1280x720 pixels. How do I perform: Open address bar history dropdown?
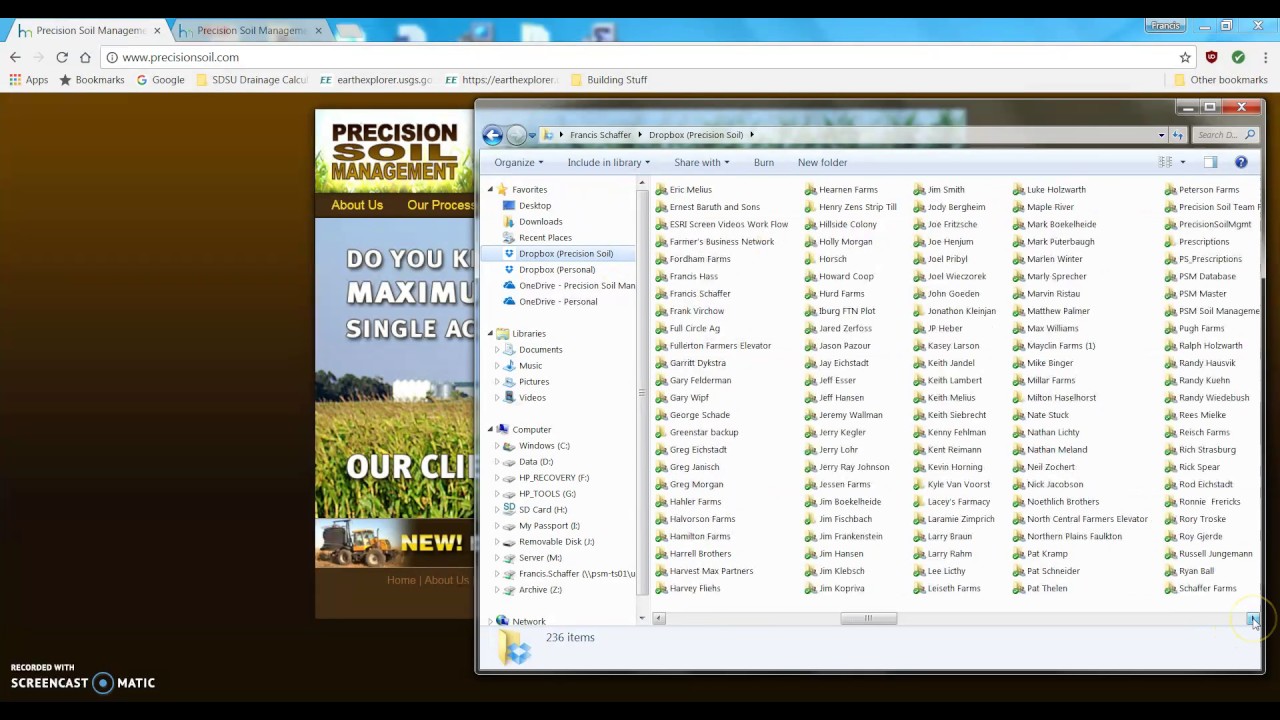1161,135
